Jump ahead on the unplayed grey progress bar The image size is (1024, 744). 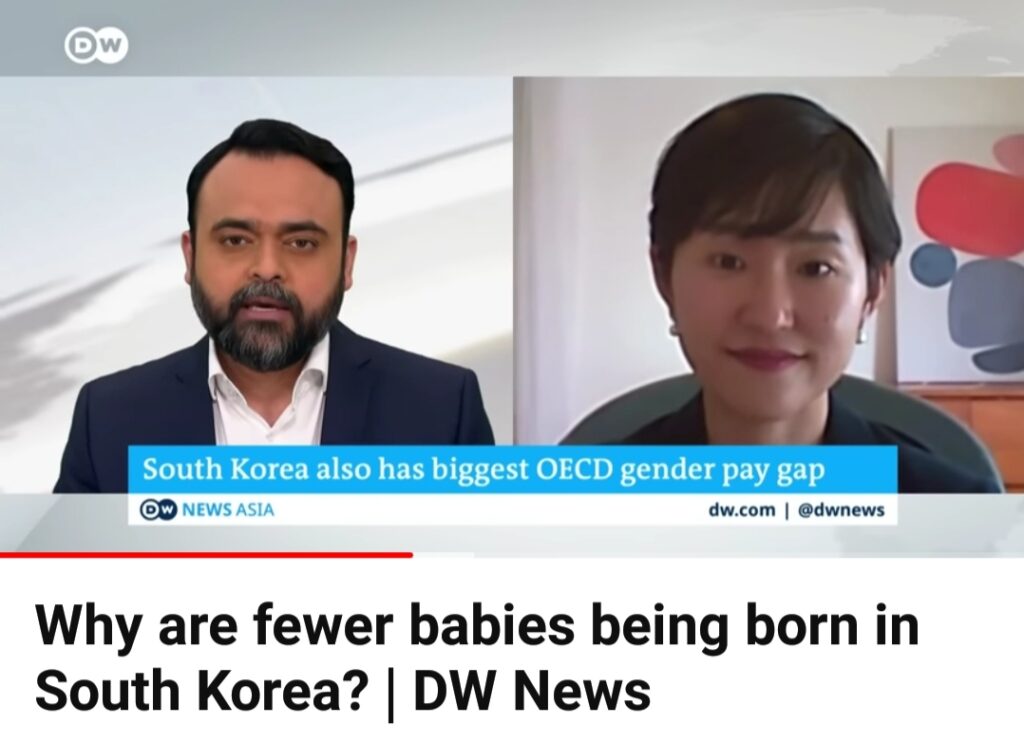[x=718, y=555]
